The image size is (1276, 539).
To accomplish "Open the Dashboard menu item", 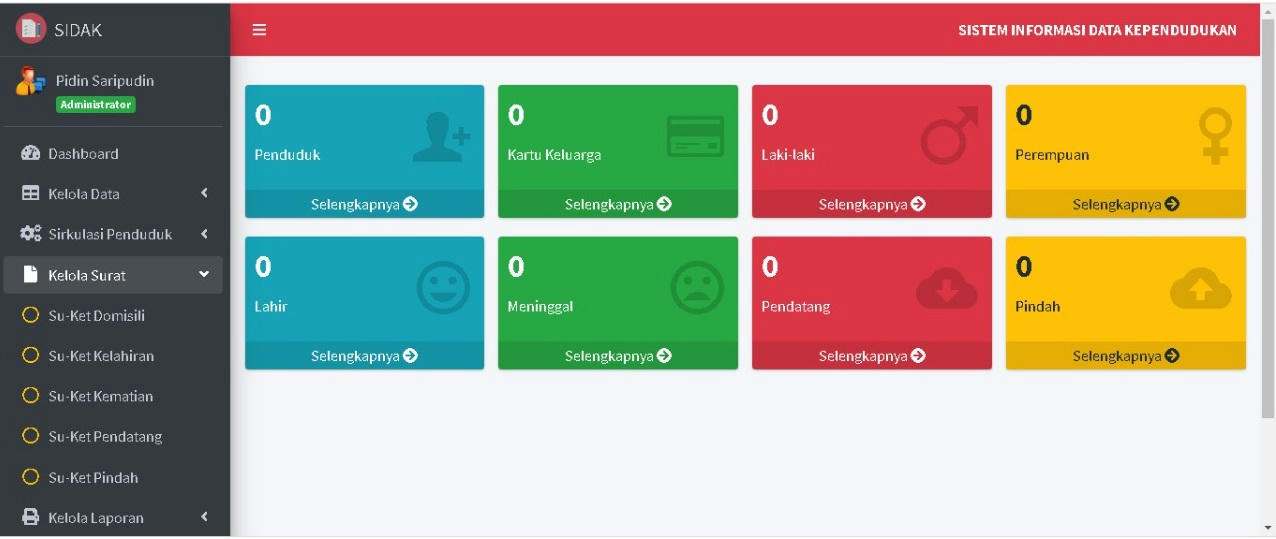I will tap(83, 154).
